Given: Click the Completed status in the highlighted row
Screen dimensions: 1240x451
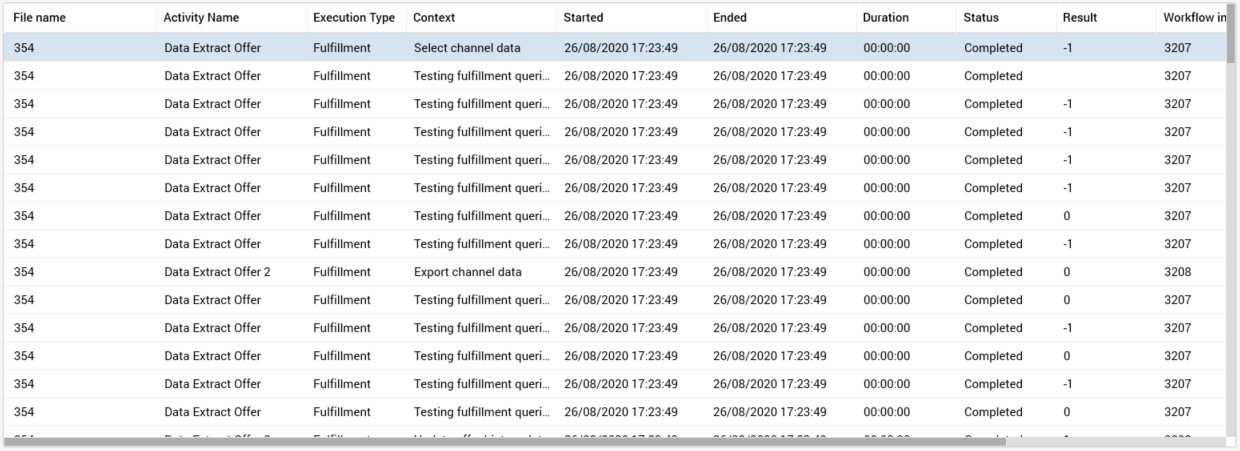Looking at the screenshot, I should point(993,48).
